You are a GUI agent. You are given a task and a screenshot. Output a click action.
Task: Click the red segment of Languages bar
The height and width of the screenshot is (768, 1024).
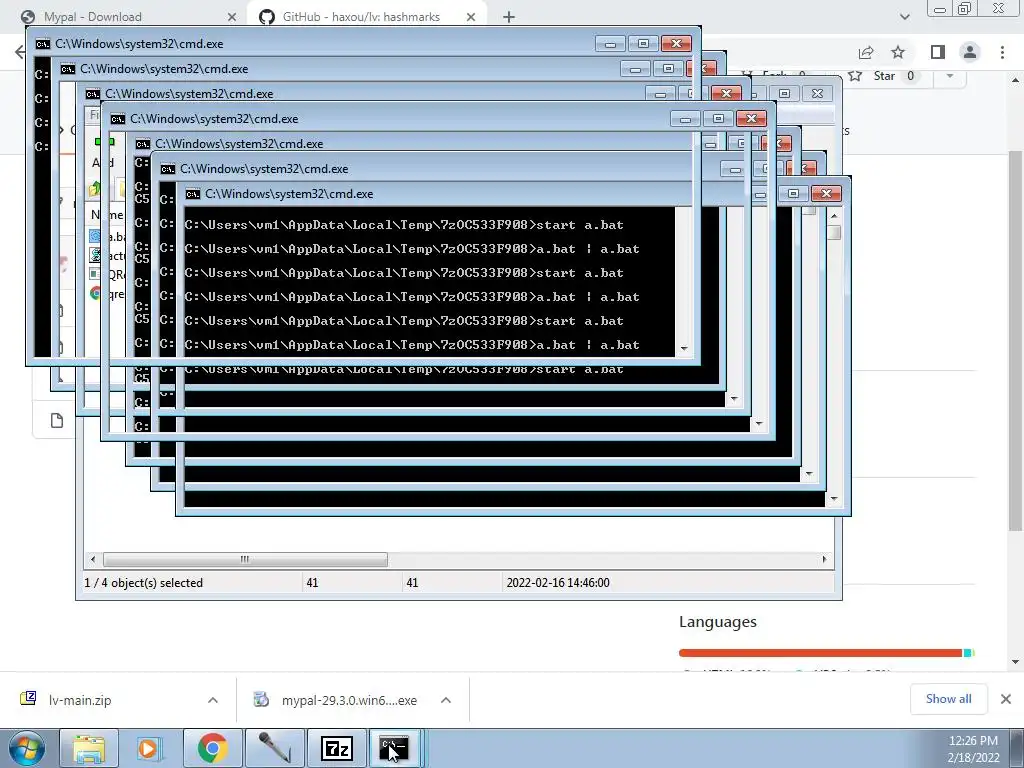coord(820,653)
